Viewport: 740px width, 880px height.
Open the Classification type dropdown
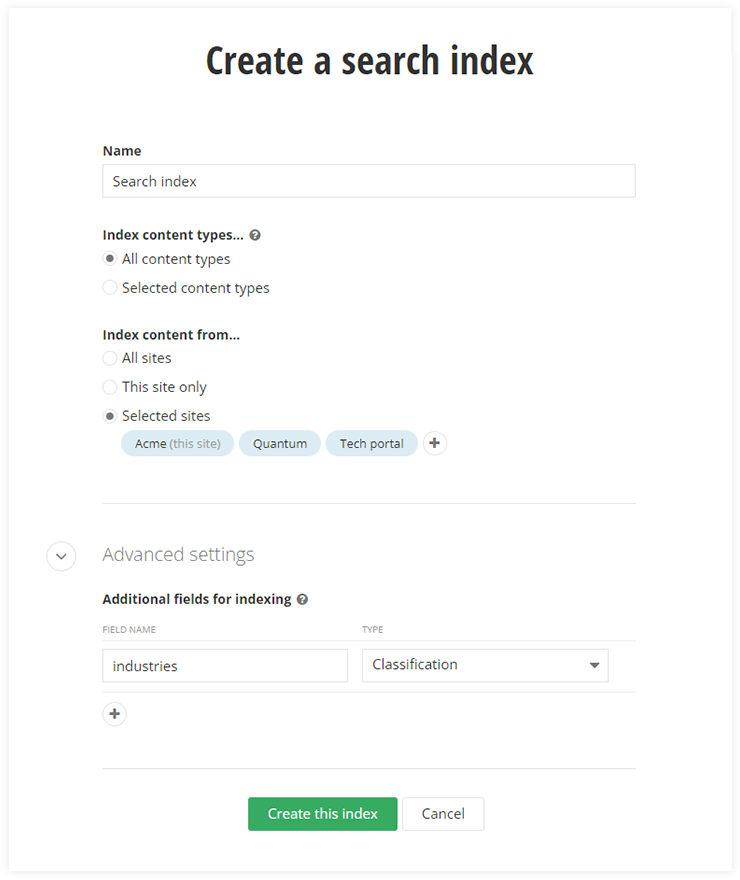[484, 665]
